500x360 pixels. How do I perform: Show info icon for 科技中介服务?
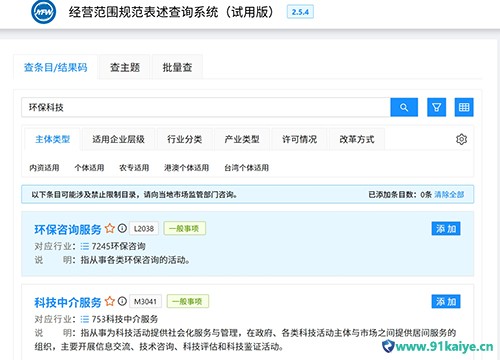point(122,301)
